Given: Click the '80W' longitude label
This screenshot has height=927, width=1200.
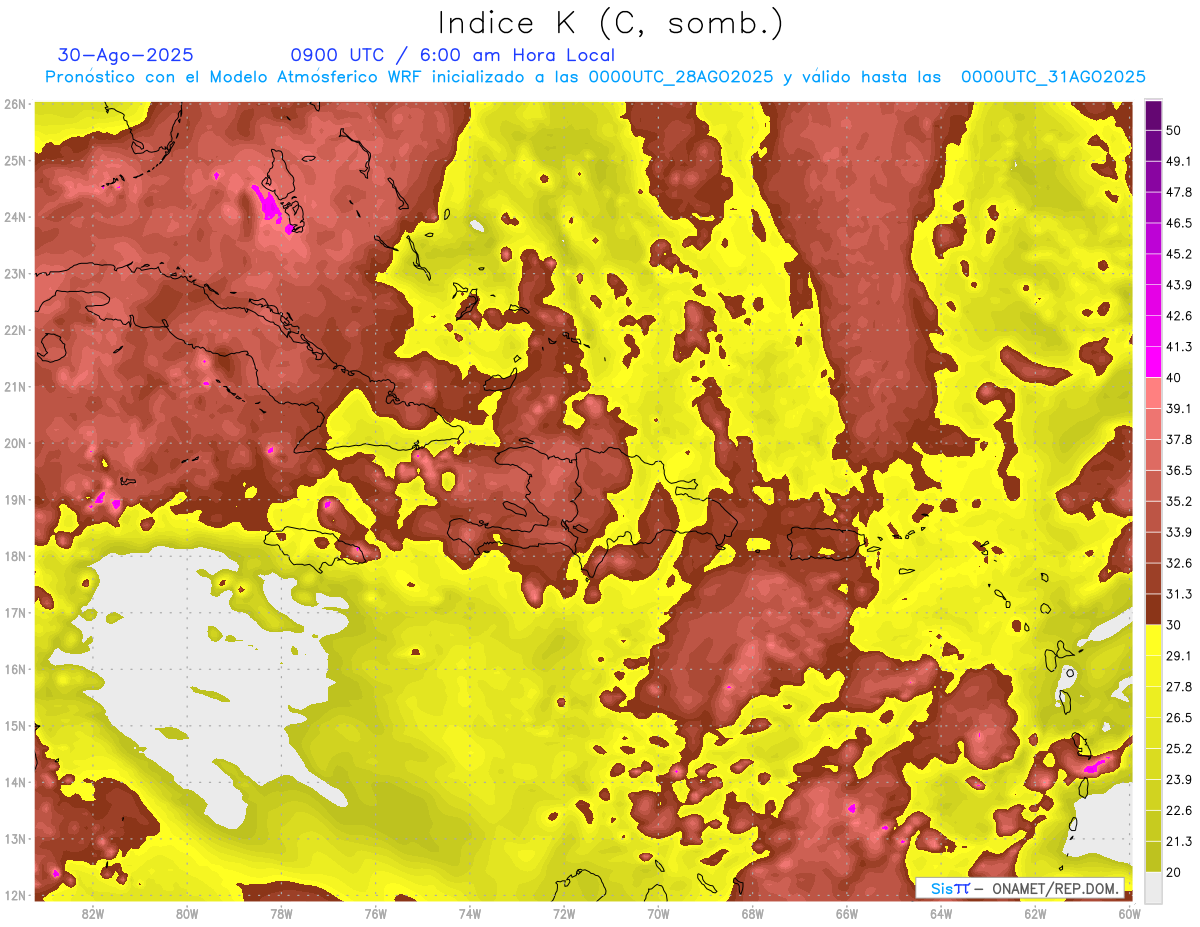Looking at the screenshot, I should pos(187,913).
